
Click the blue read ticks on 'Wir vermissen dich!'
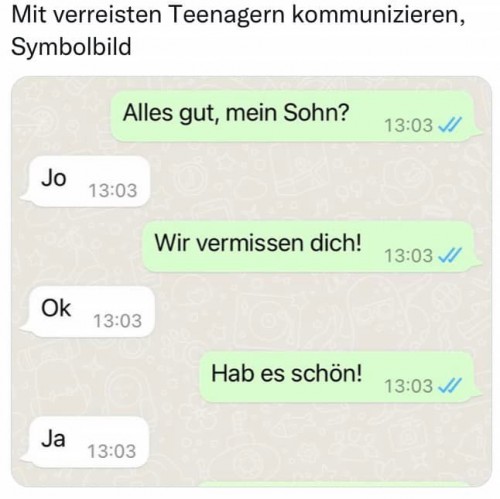pos(449,255)
